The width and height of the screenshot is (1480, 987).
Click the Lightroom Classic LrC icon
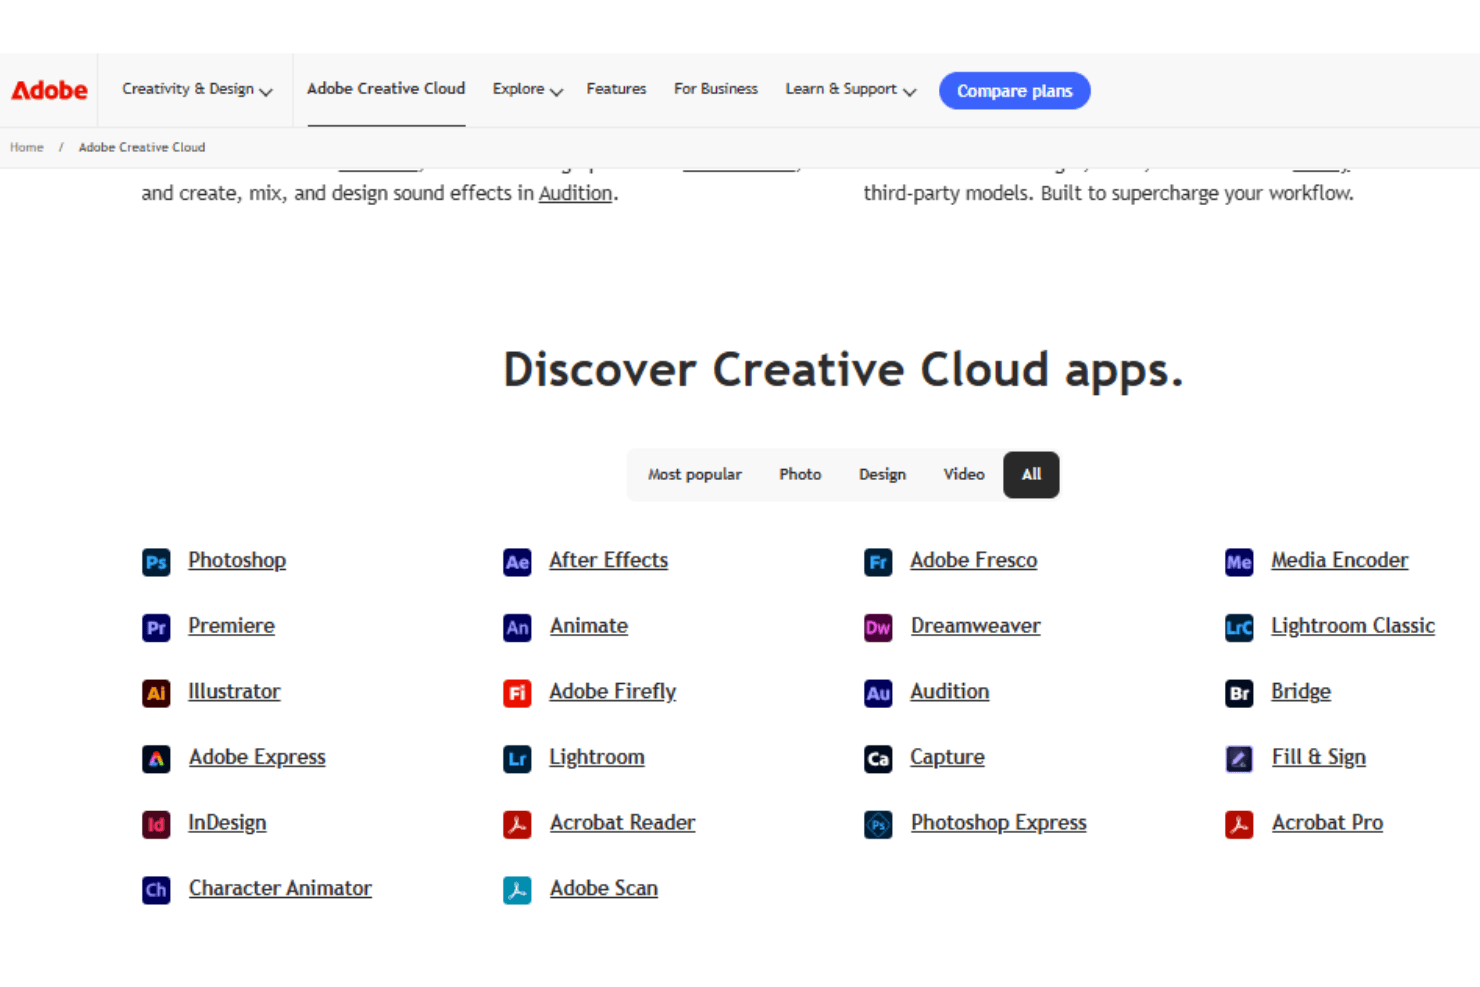pos(1239,628)
